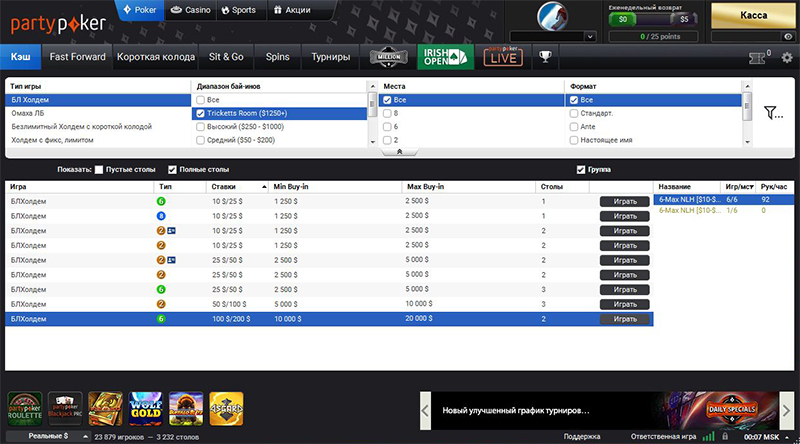The image size is (800, 444).
Task: Open settings gear icon
Action: coord(787,57)
